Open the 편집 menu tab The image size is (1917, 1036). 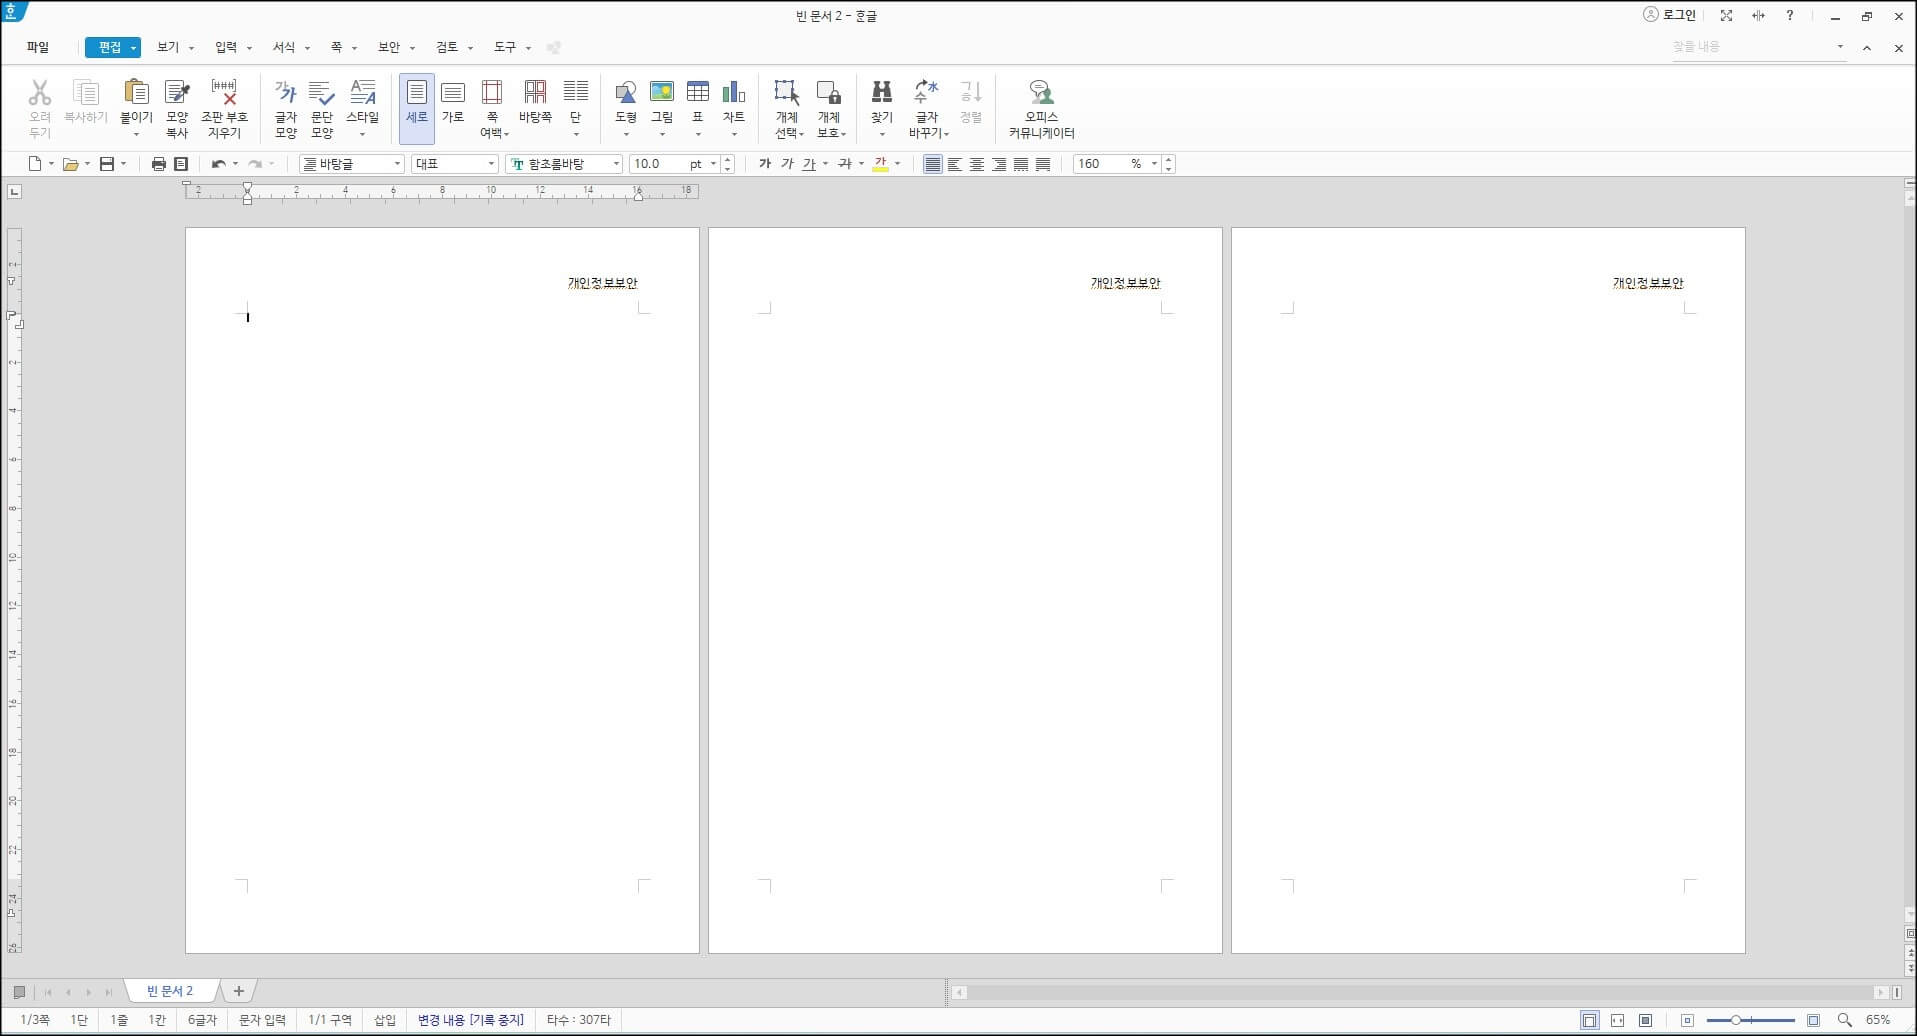click(112, 47)
